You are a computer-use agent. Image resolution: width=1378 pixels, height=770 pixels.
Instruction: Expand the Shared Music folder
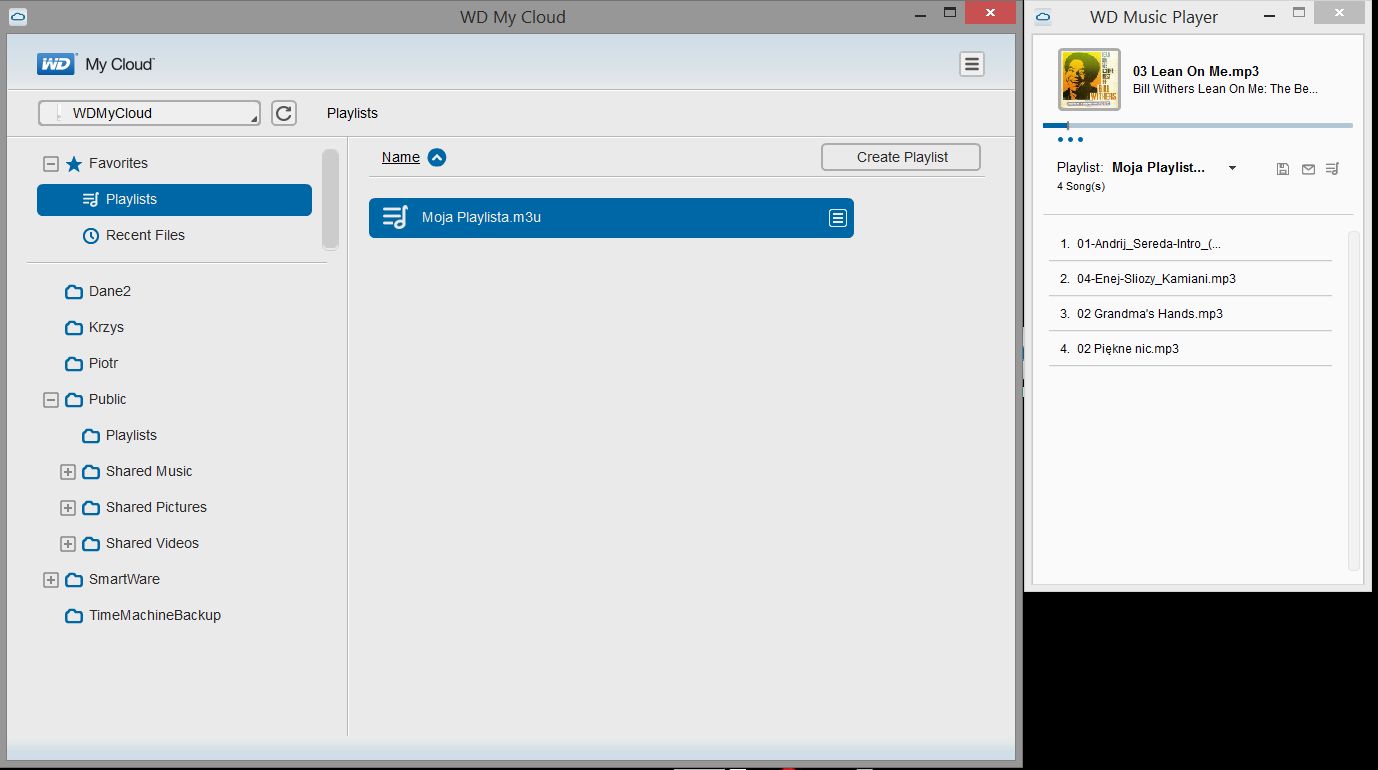68,472
